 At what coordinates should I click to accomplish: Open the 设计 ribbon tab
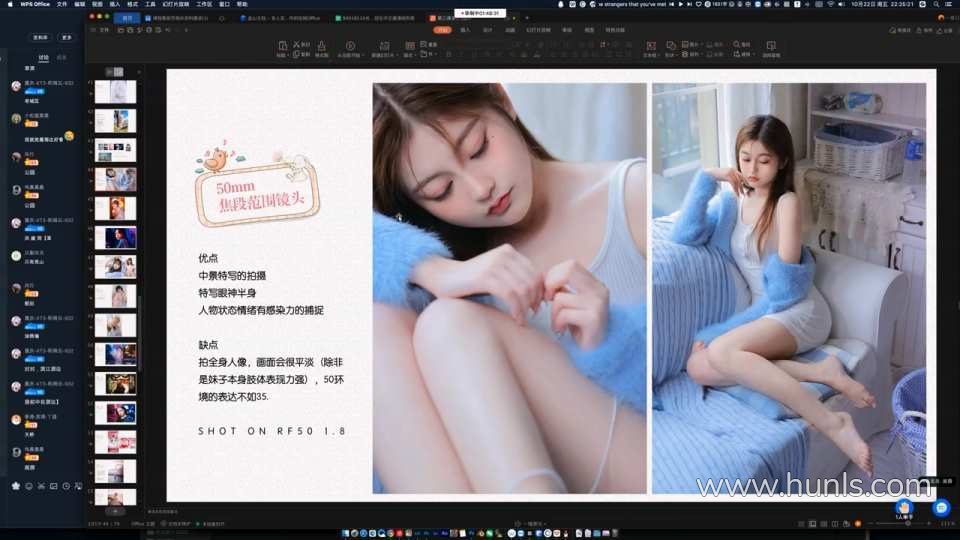click(488, 29)
